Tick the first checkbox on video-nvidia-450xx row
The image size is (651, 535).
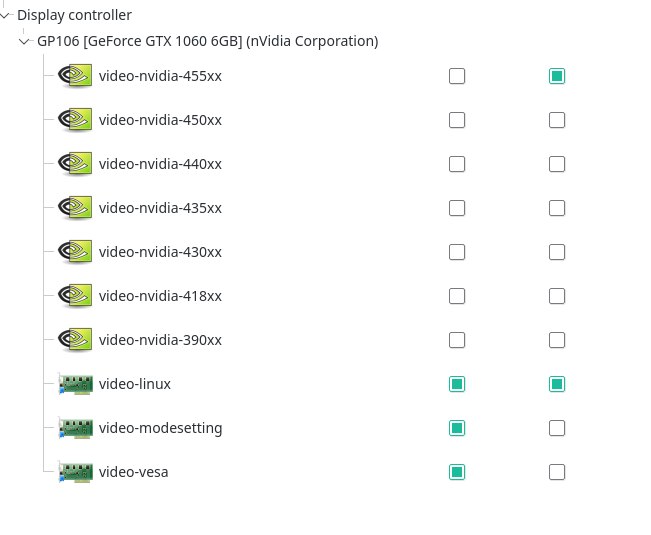457,120
